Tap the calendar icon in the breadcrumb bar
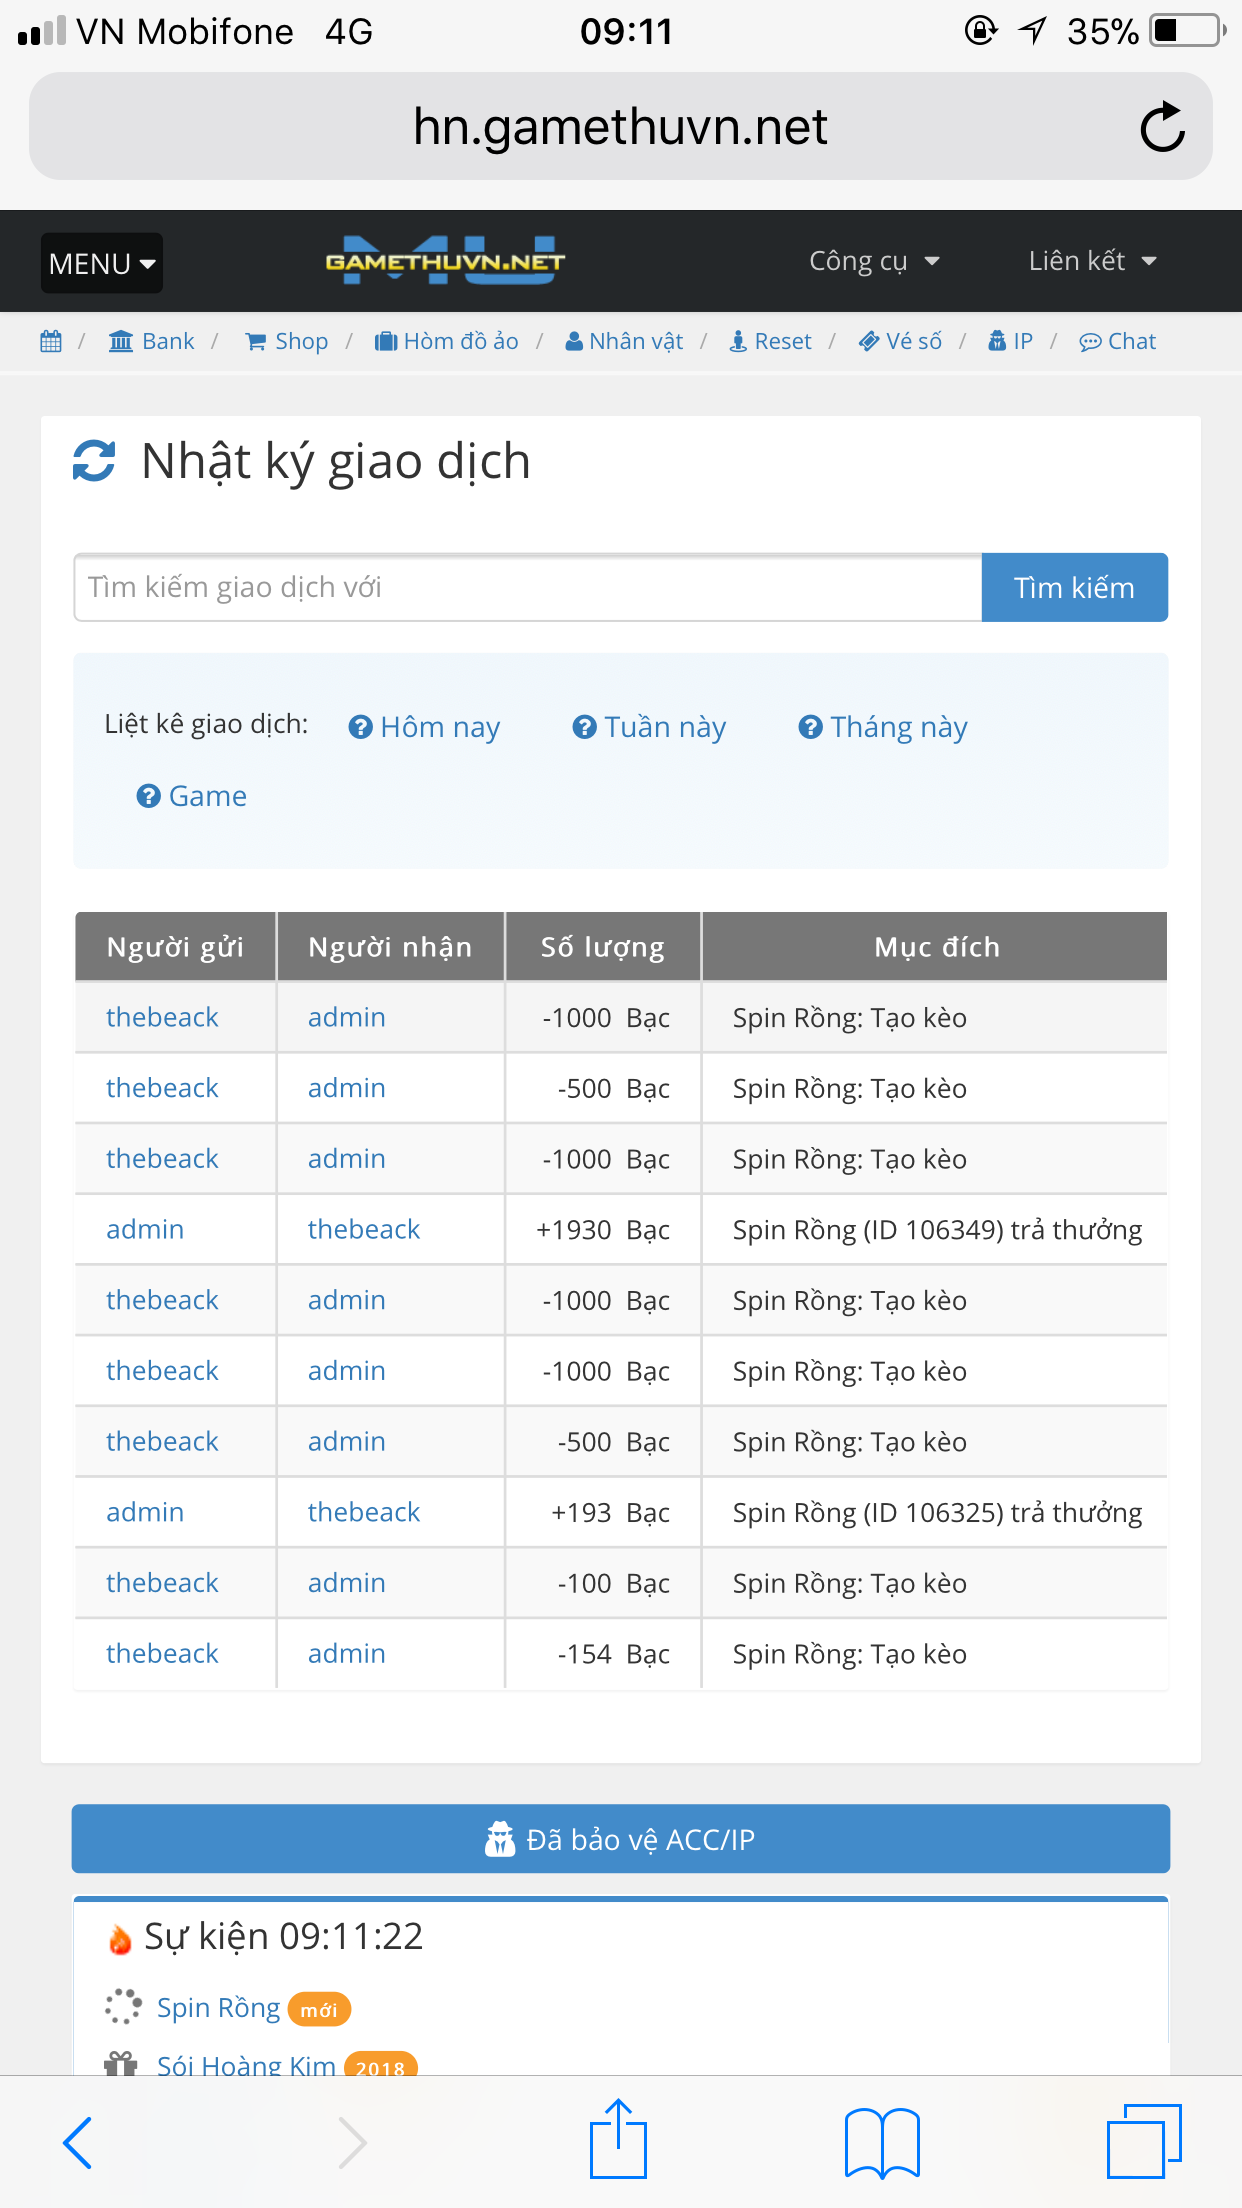 click(51, 342)
